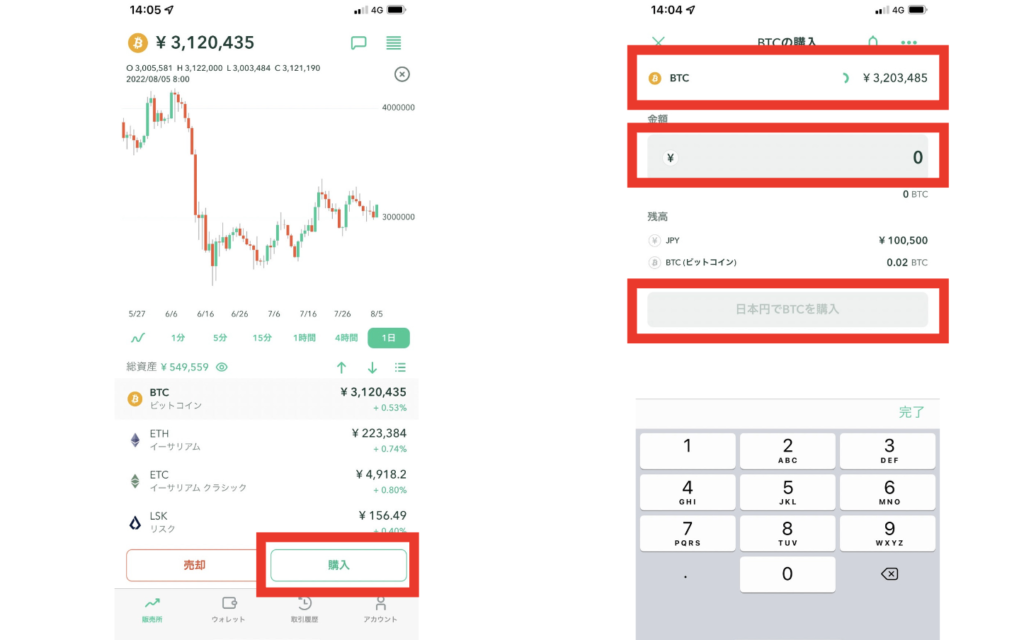Select the 15分 chart interval
The width and height of the screenshot is (1024, 640).
point(262,338)
